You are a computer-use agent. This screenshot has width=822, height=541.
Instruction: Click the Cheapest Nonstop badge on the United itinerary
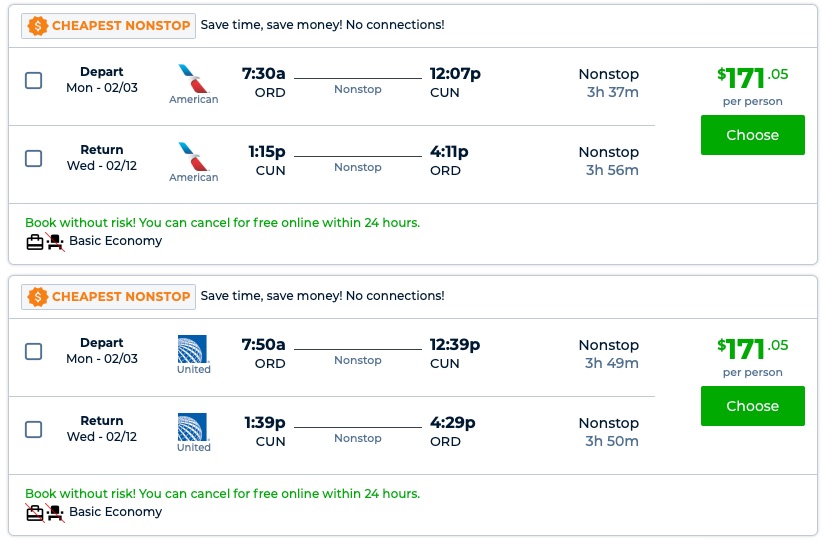pos(109,296)
